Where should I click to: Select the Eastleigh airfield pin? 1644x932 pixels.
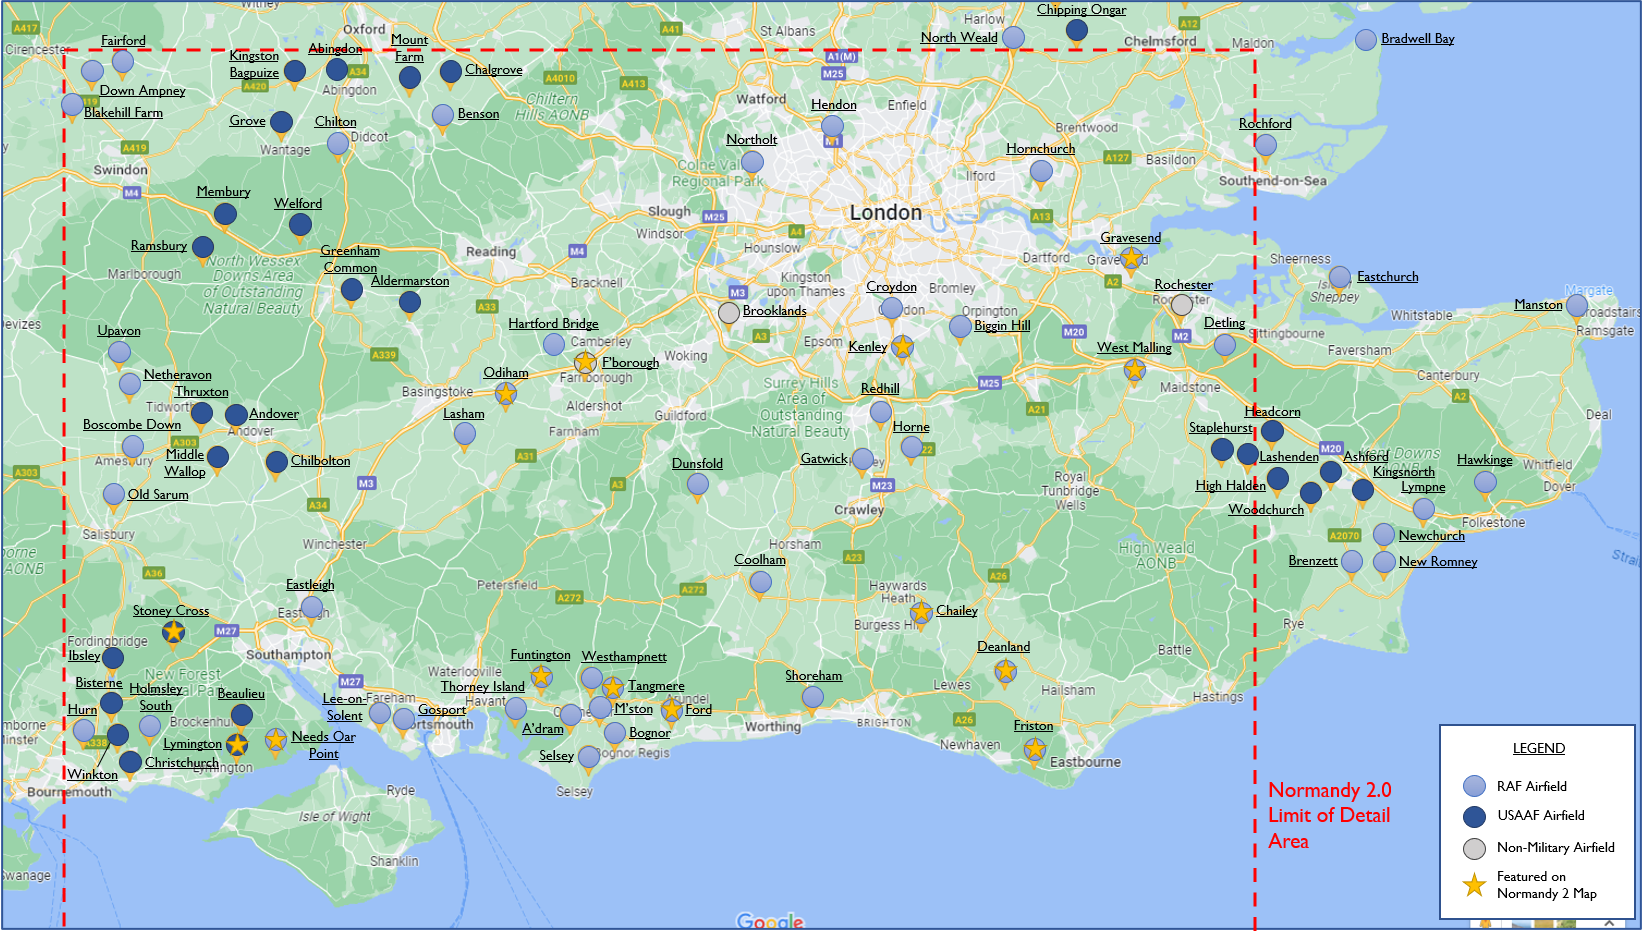click(x=312, y=607)
